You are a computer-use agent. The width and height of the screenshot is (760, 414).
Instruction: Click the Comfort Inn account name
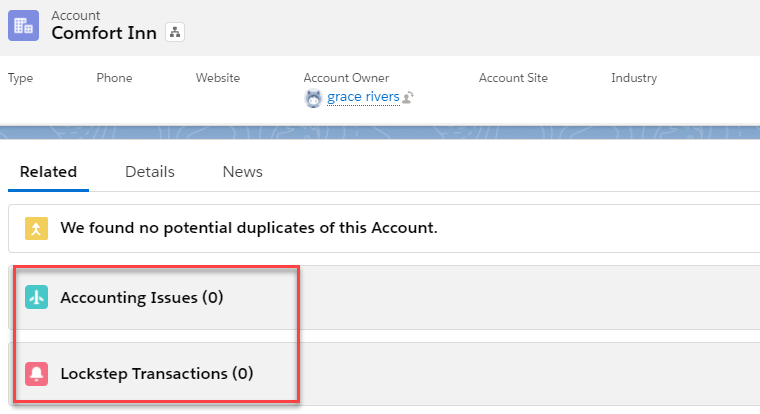[x=103, y=32]
